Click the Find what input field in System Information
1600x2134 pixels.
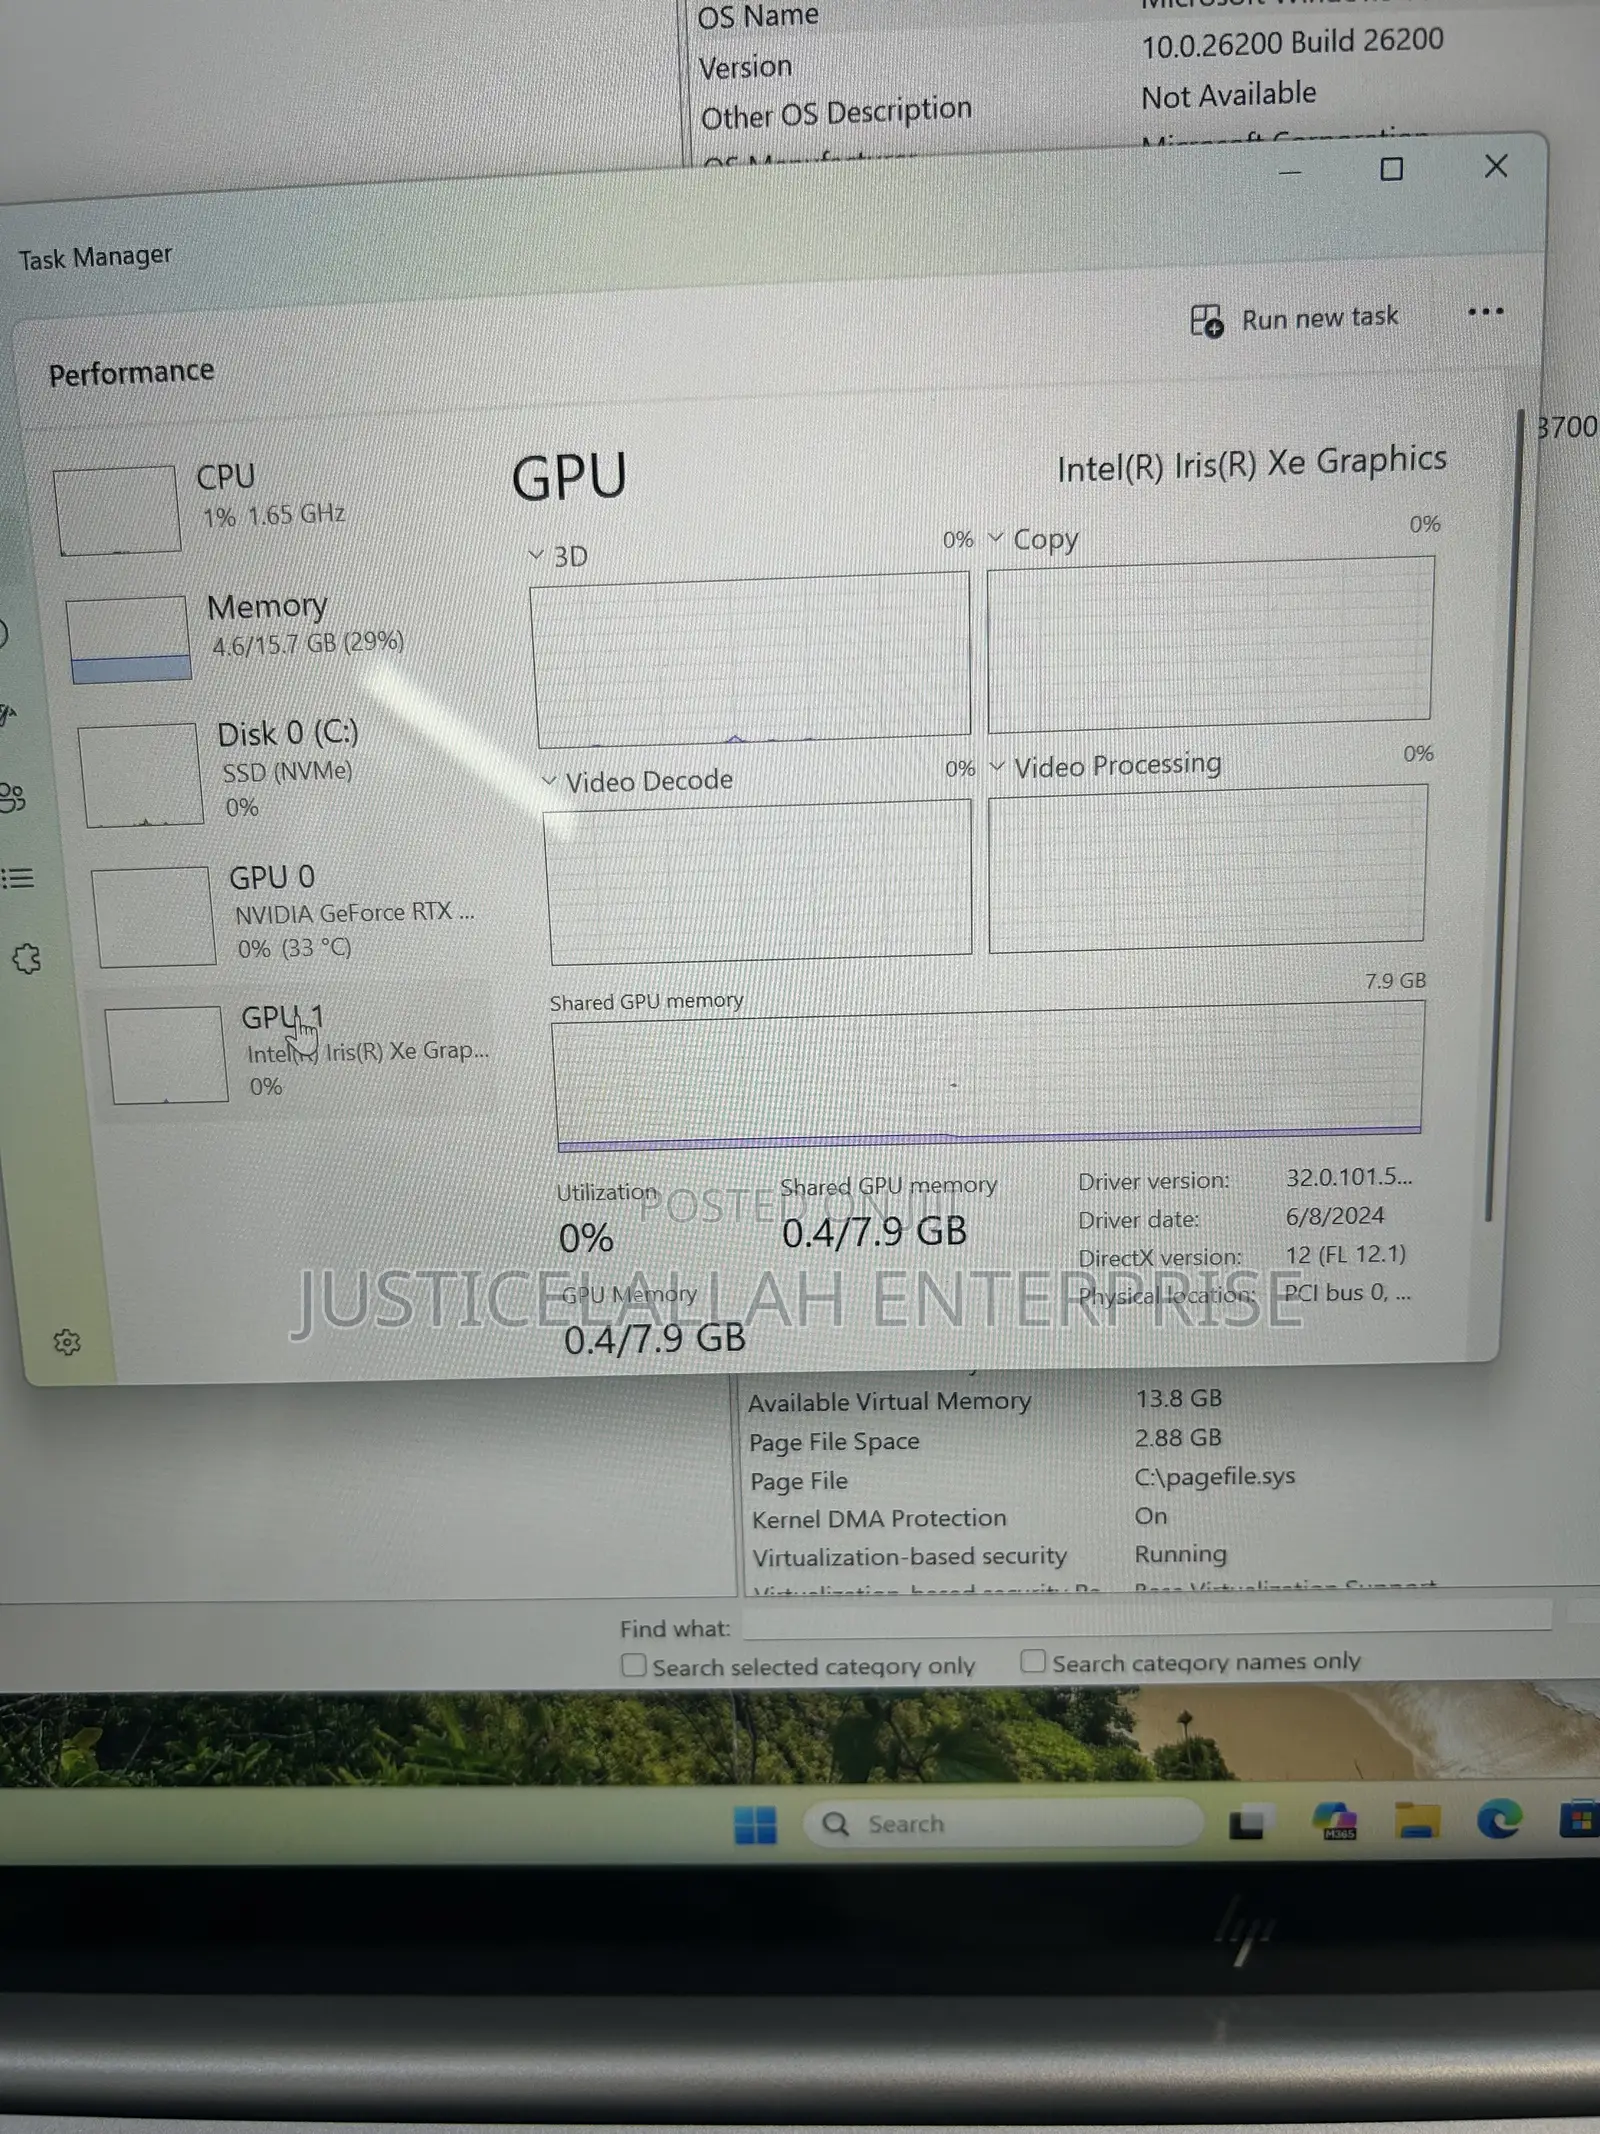tap(1147, 1620)
